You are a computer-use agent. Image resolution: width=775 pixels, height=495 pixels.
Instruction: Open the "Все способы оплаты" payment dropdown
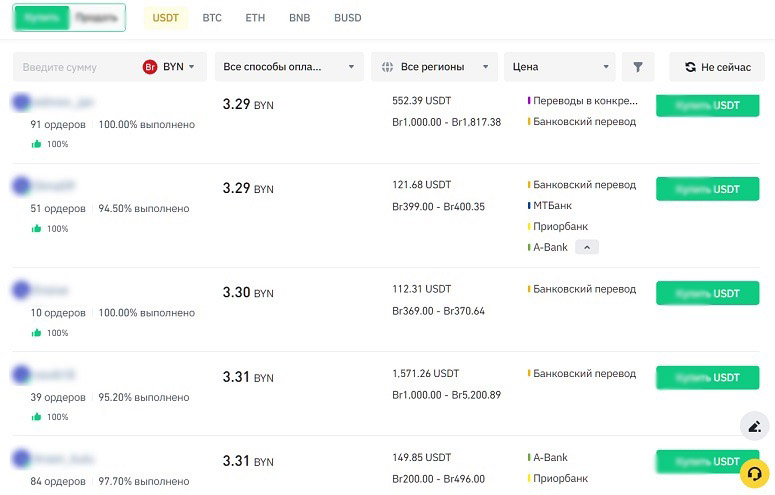coord(288,67)
